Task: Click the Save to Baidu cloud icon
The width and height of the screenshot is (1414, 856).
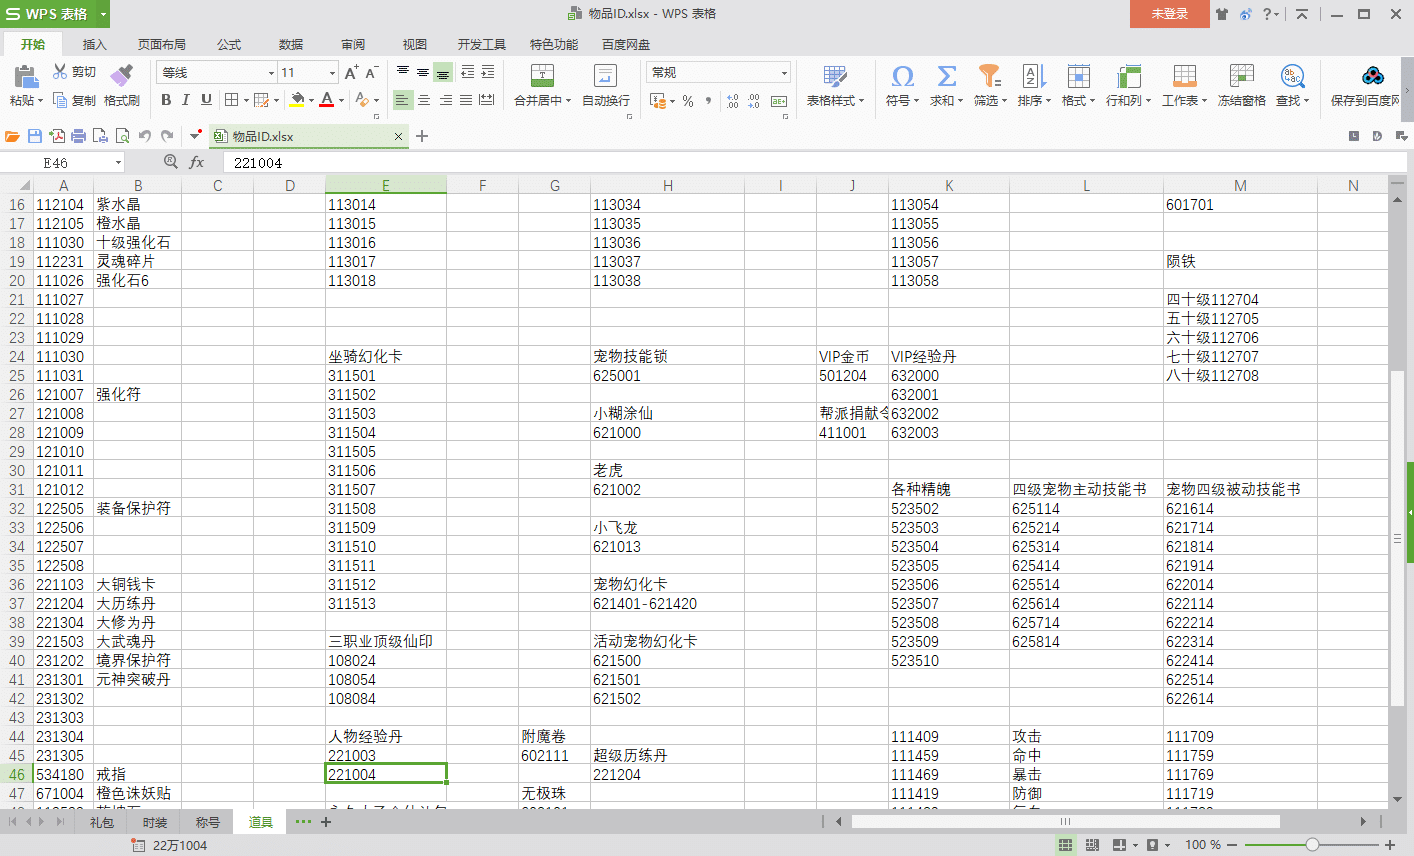Action: tap(1372, 77)
